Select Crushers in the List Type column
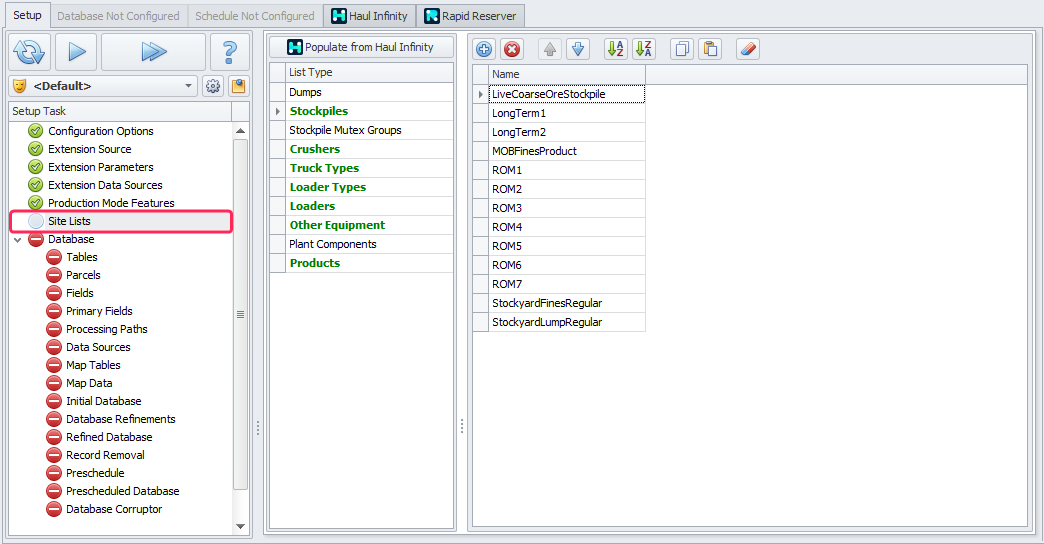This screenshot has height=544, width=1044. pyautogui.click(x=314, y=149)
